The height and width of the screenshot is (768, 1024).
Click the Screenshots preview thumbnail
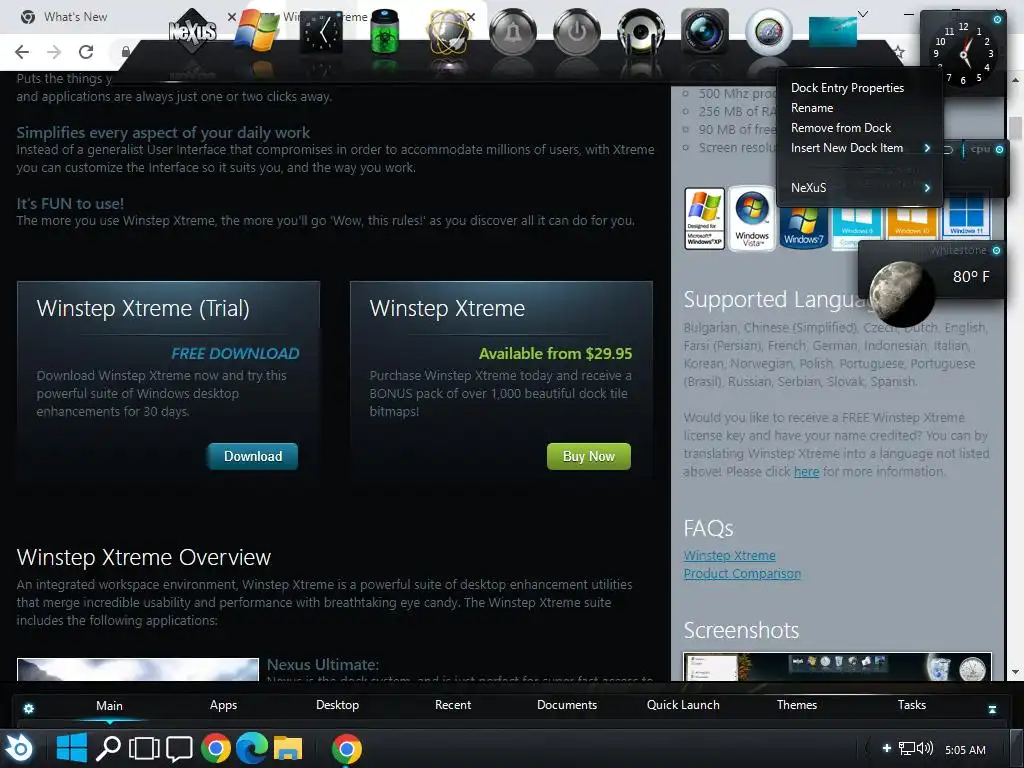click(837, 666)
